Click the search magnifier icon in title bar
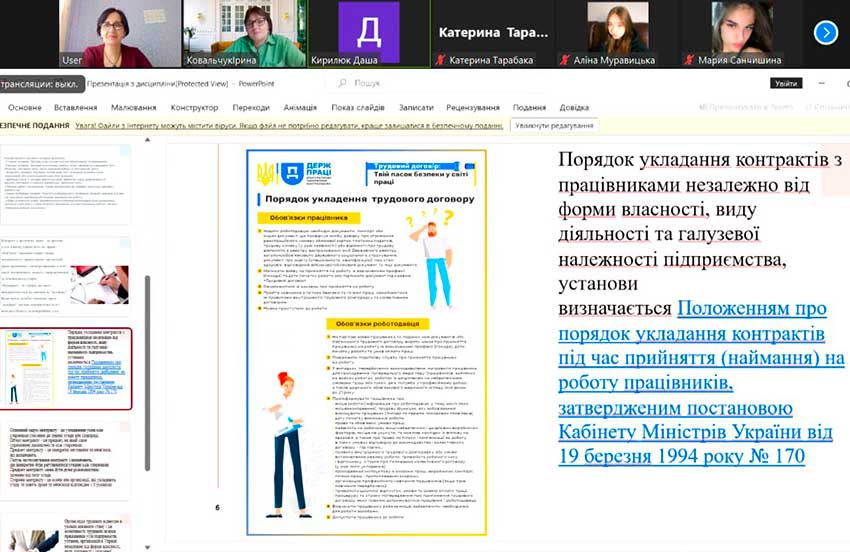This screenshot has height=552, width=850. [343, 84]
